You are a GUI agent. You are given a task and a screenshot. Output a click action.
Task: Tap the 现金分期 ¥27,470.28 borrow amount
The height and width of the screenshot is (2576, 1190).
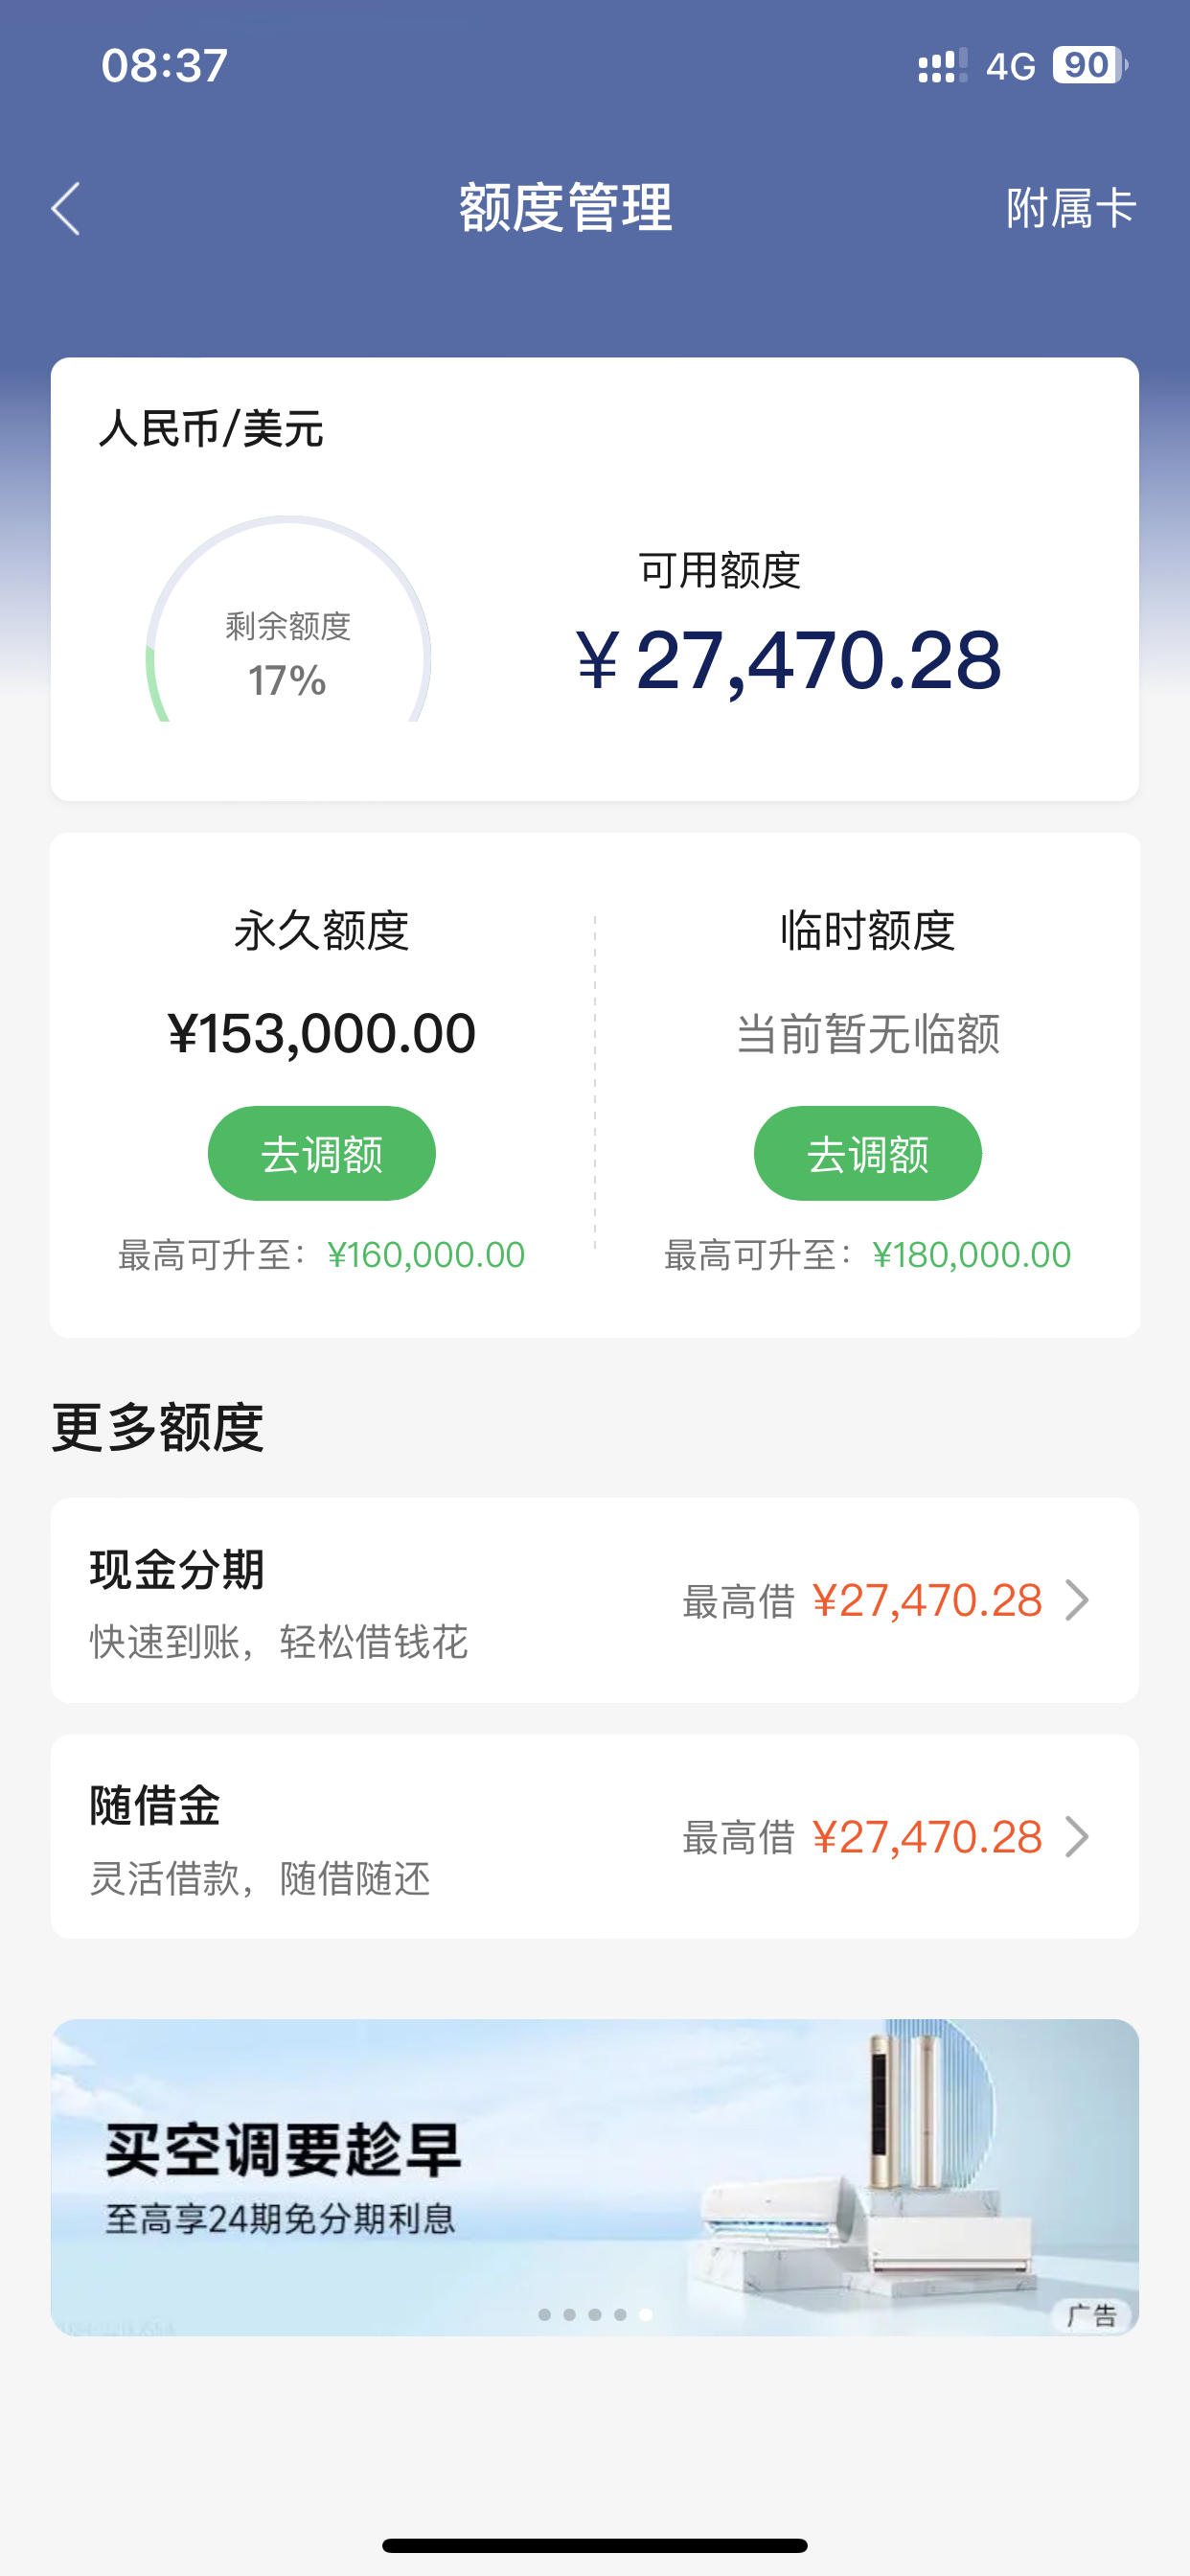point(927,1601)
